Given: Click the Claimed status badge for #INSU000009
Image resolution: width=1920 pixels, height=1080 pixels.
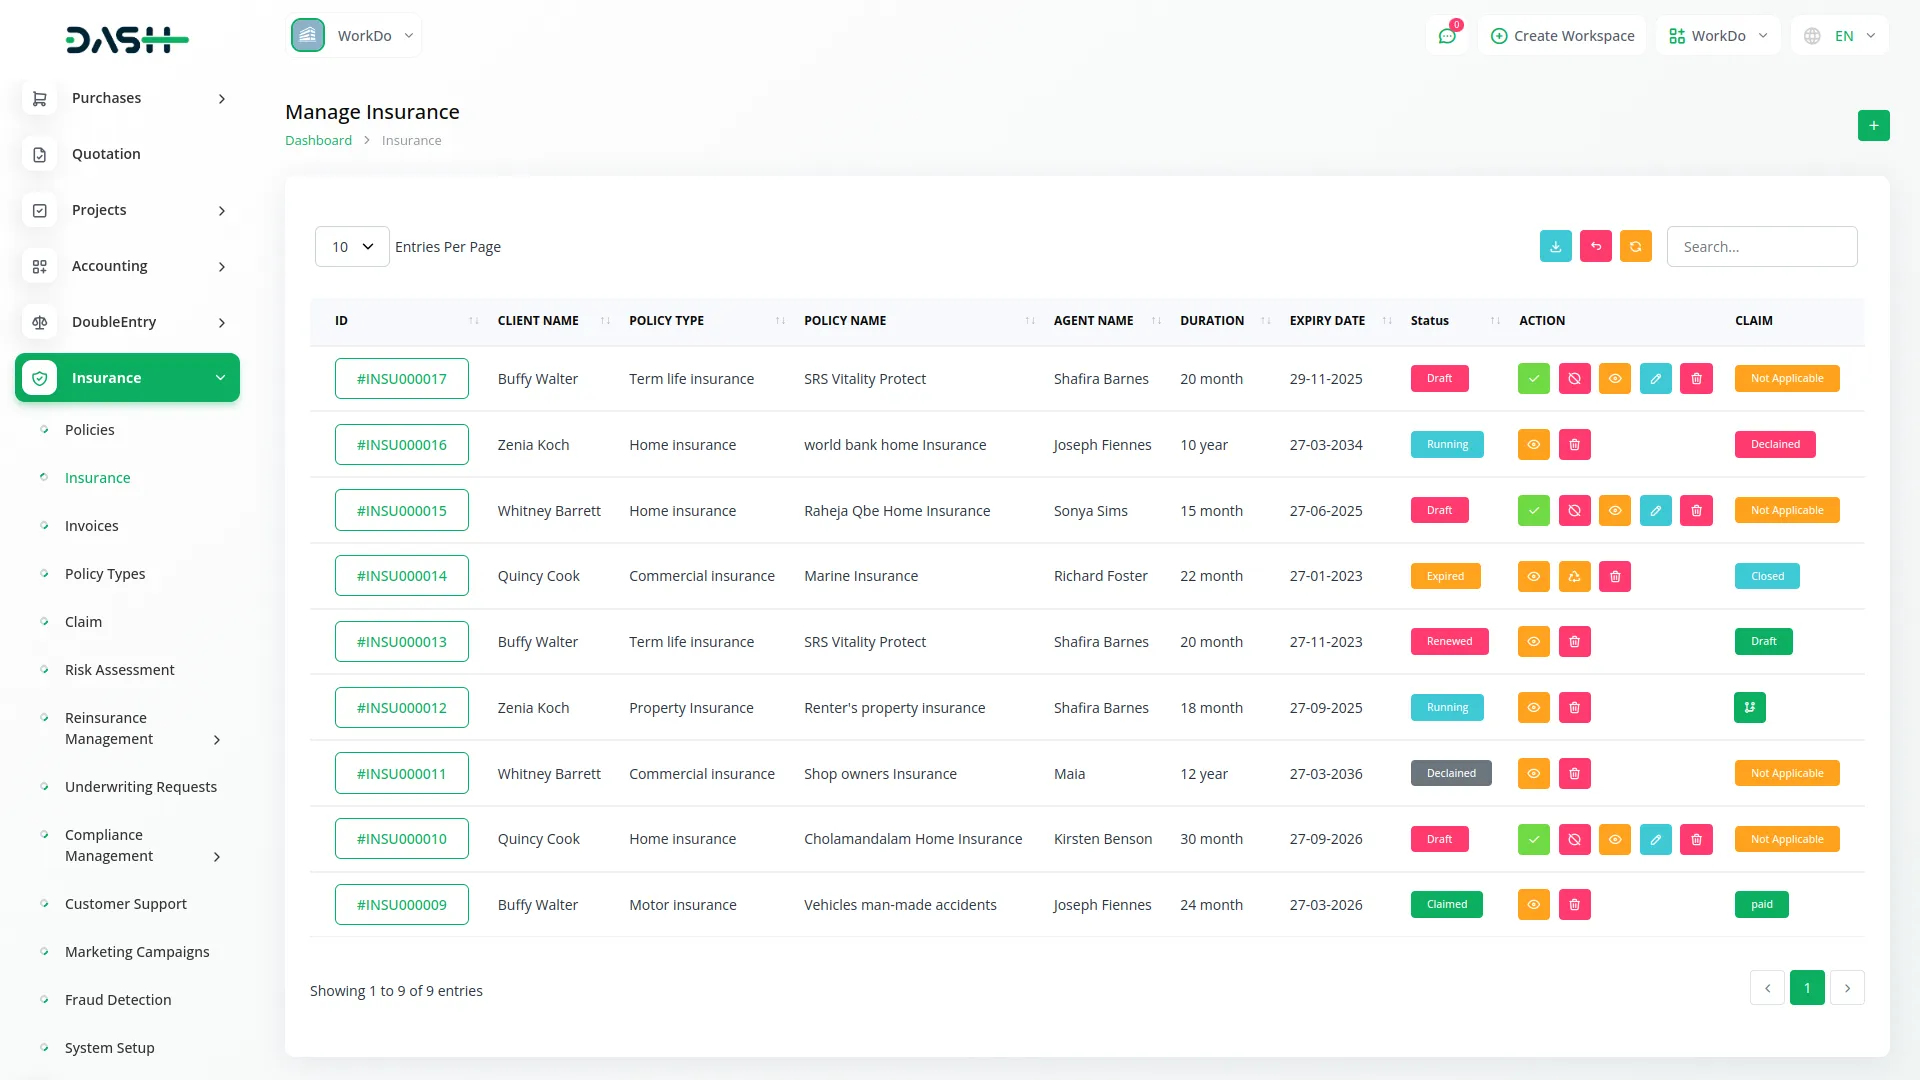Looking at the screenshot, I should (1447, 904).
